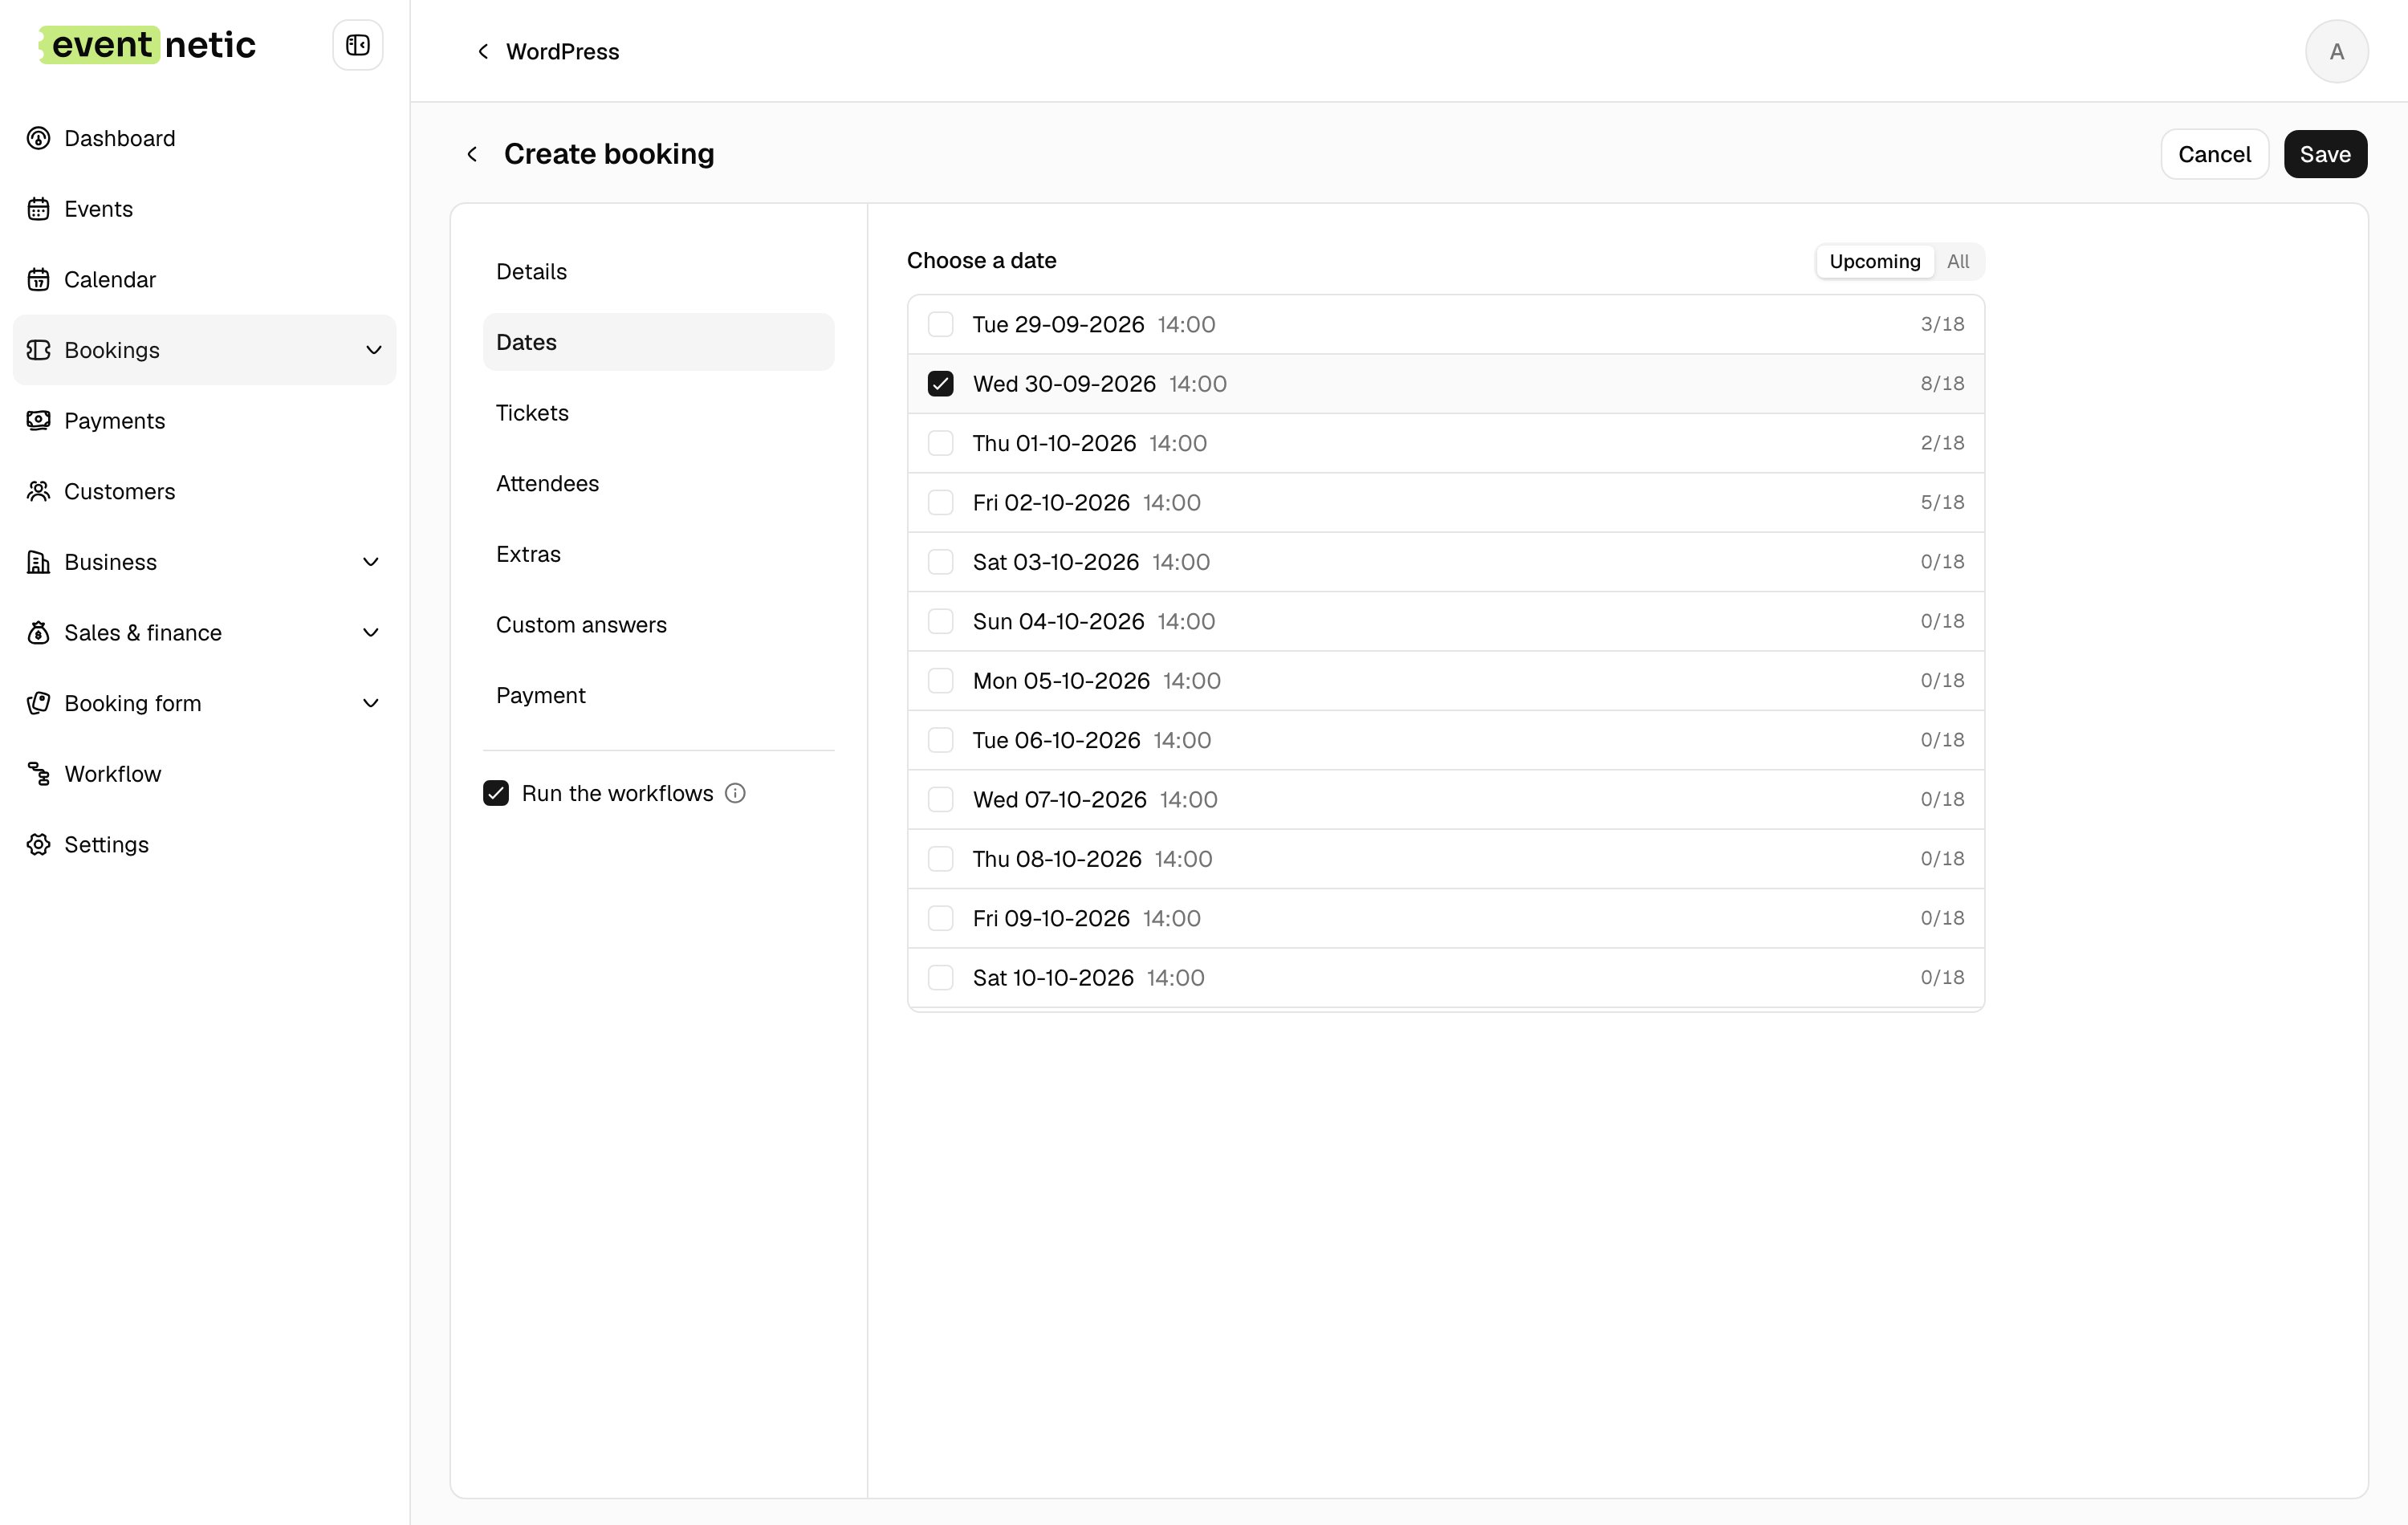Save the booking
The width and height of the screenshot is (2408, 1525).
[x=2325, y=154]
